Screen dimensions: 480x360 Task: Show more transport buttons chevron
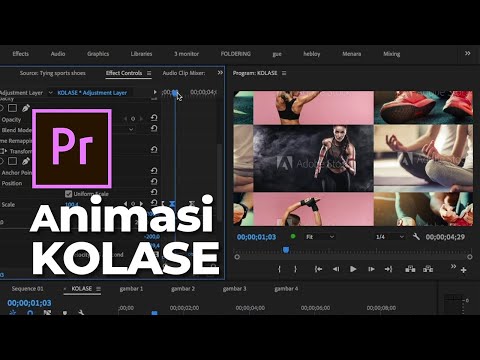click(453, 266)
